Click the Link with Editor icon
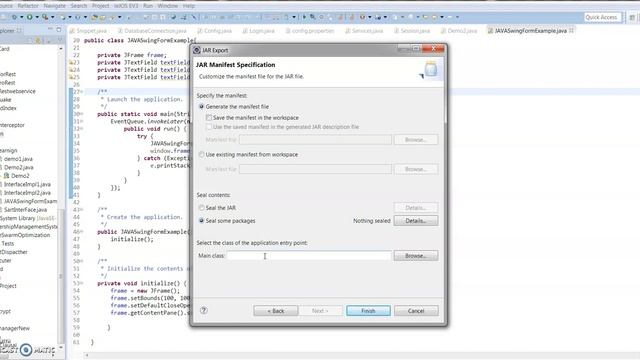 [x=38, y=40]
